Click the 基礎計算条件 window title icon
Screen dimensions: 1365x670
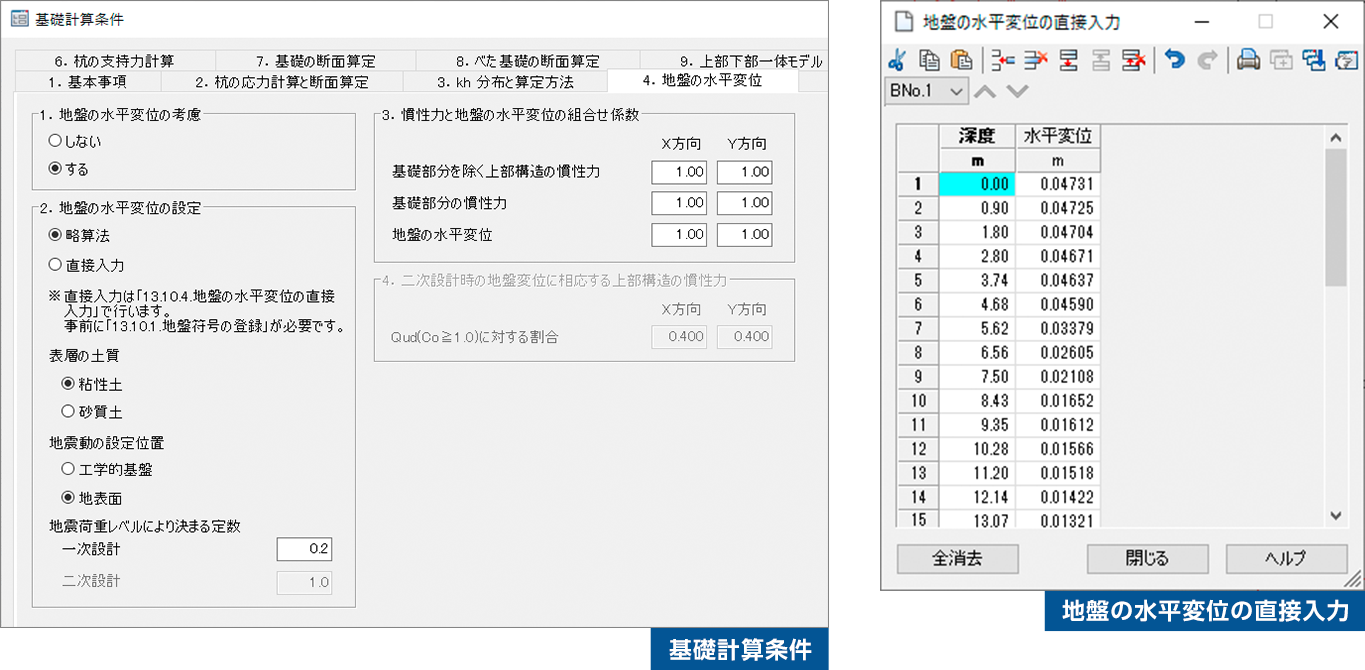[18, 19]
